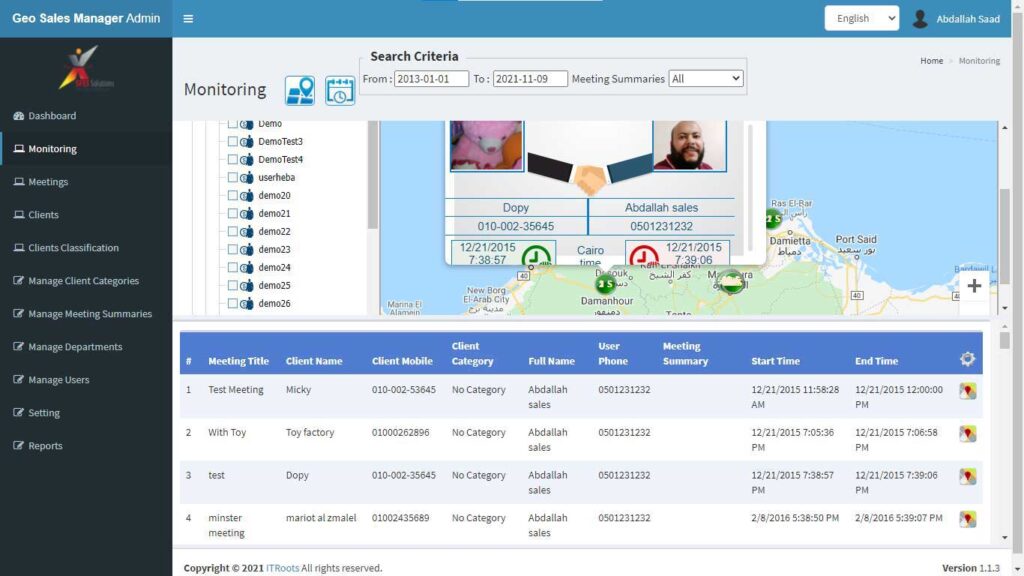Toggle the hamburger sidebar menu

[x=188, y=19]
